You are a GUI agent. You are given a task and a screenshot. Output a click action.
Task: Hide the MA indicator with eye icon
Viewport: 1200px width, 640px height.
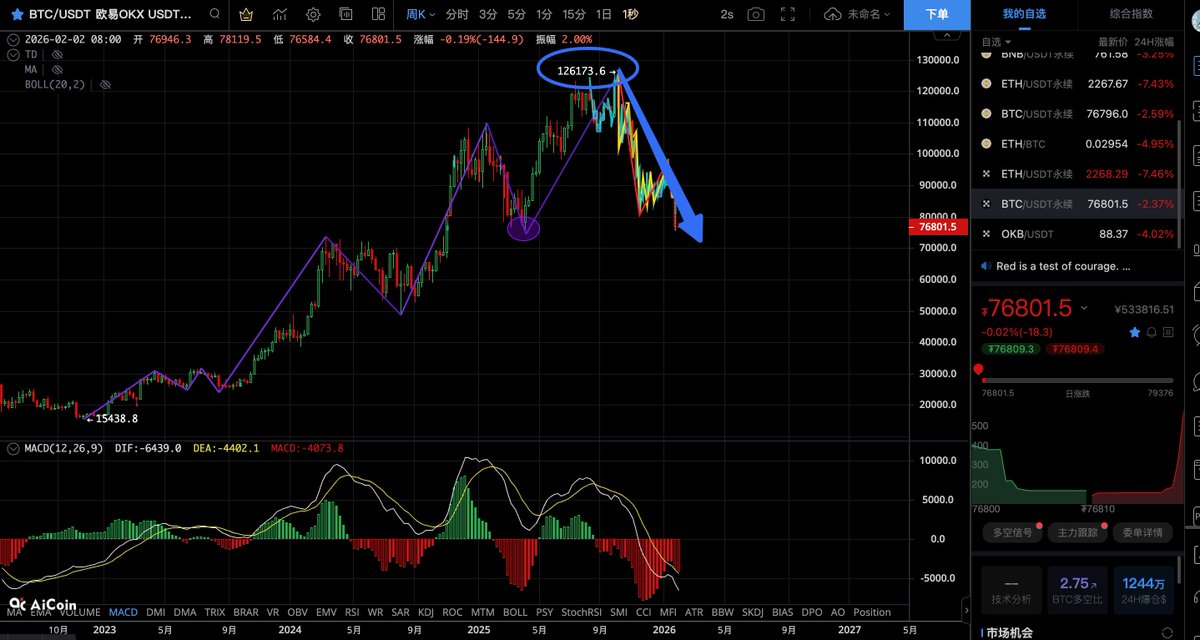pyautogui.click(x=57, y=70)
